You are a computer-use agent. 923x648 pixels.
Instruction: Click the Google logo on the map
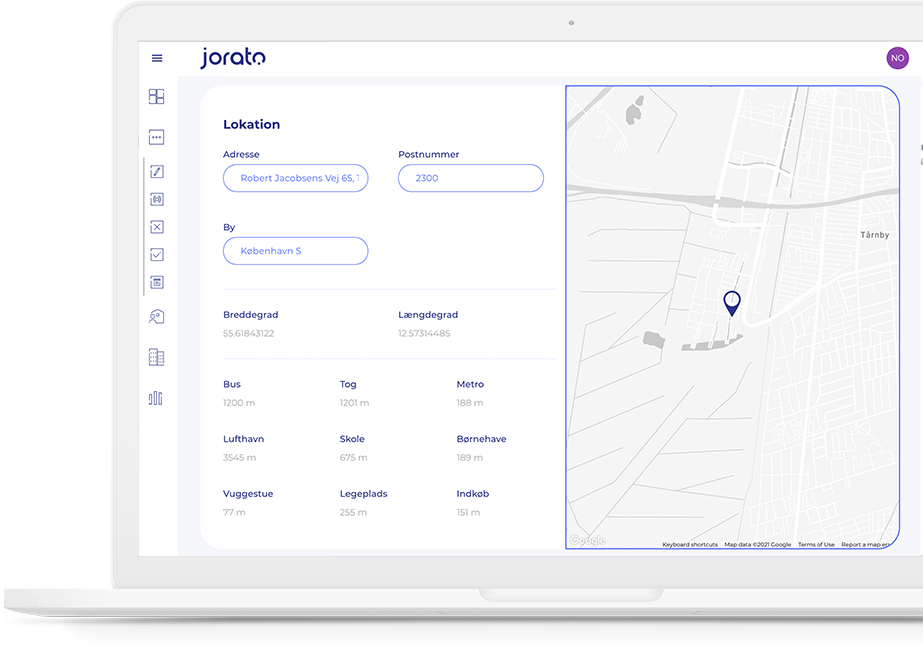(x=586, y=540)
